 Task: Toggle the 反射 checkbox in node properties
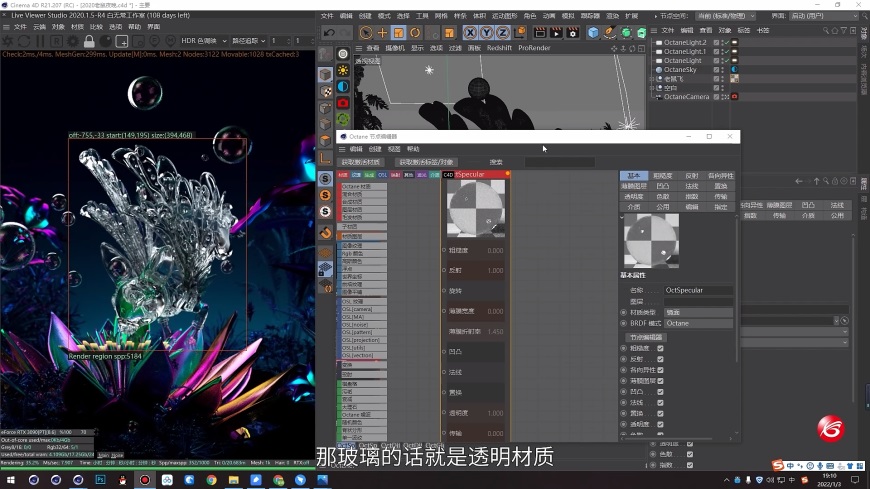click(x=660, y=359)
